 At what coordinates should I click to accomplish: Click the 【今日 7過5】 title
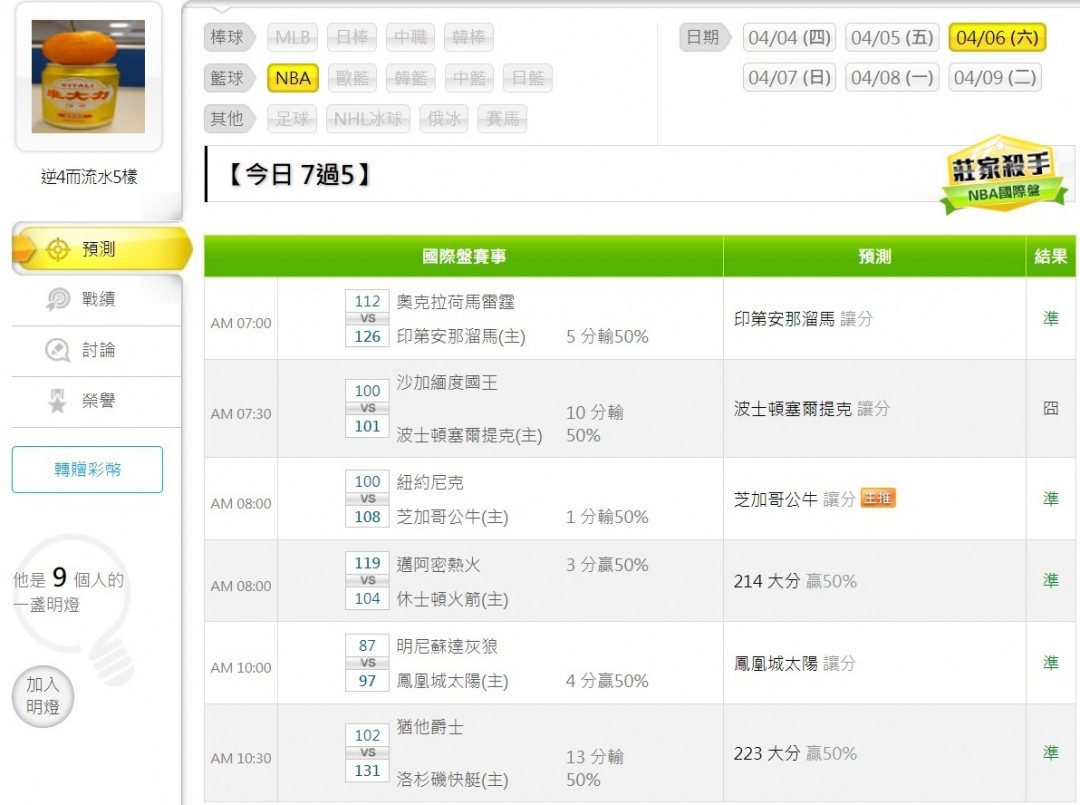click(x=298, y=174)
